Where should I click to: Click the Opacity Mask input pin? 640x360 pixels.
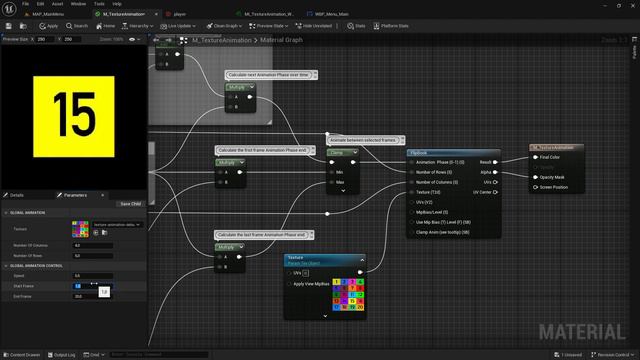pyautogui.click(x=535, y=177)
